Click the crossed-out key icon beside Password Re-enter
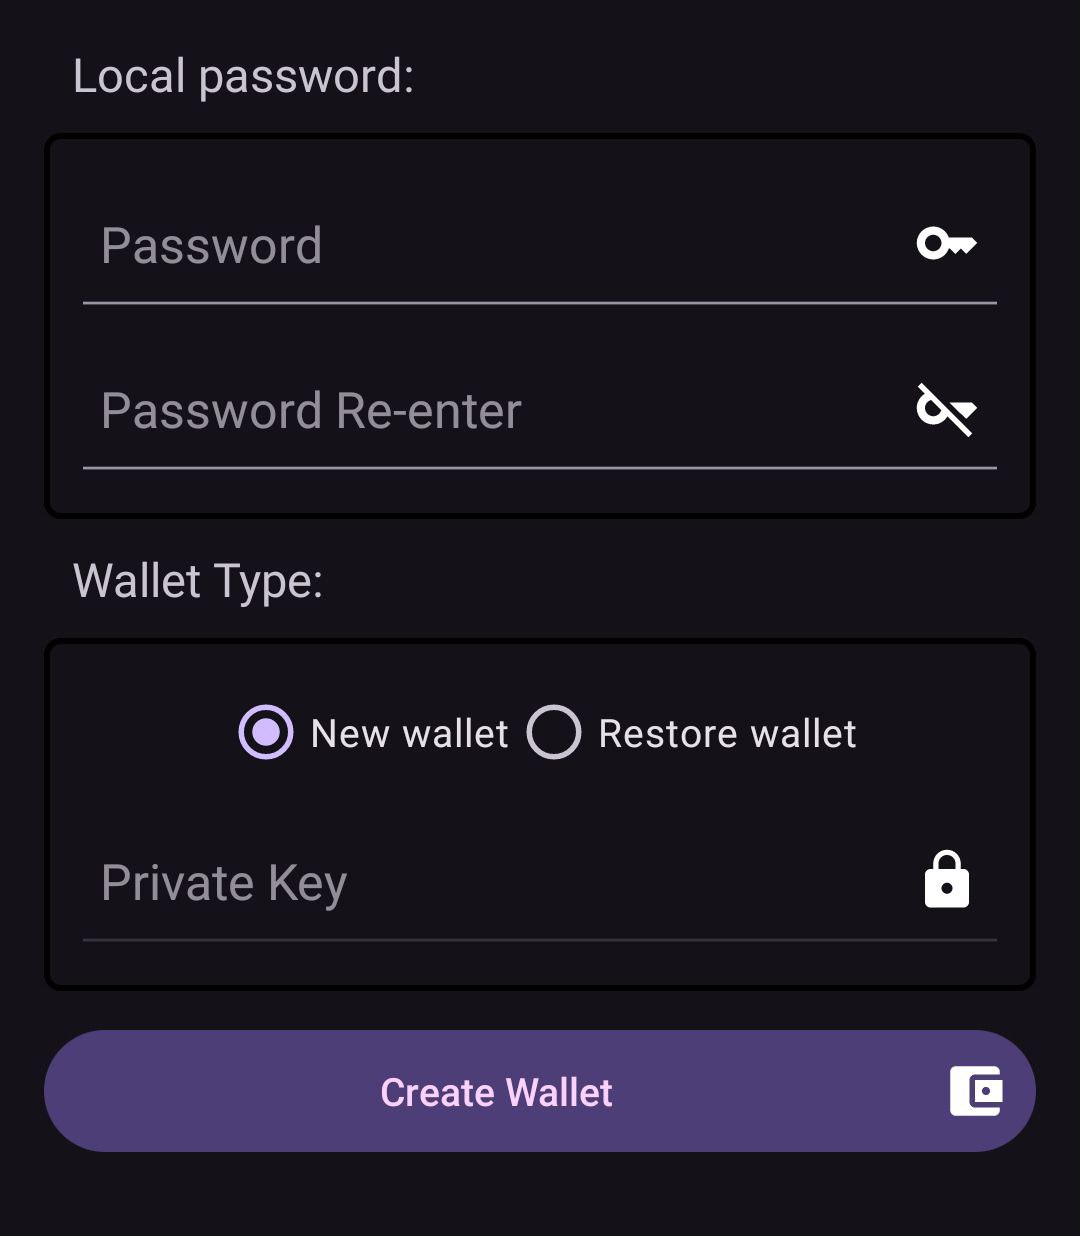The image size is (1080, 1236). click(946, 409)
